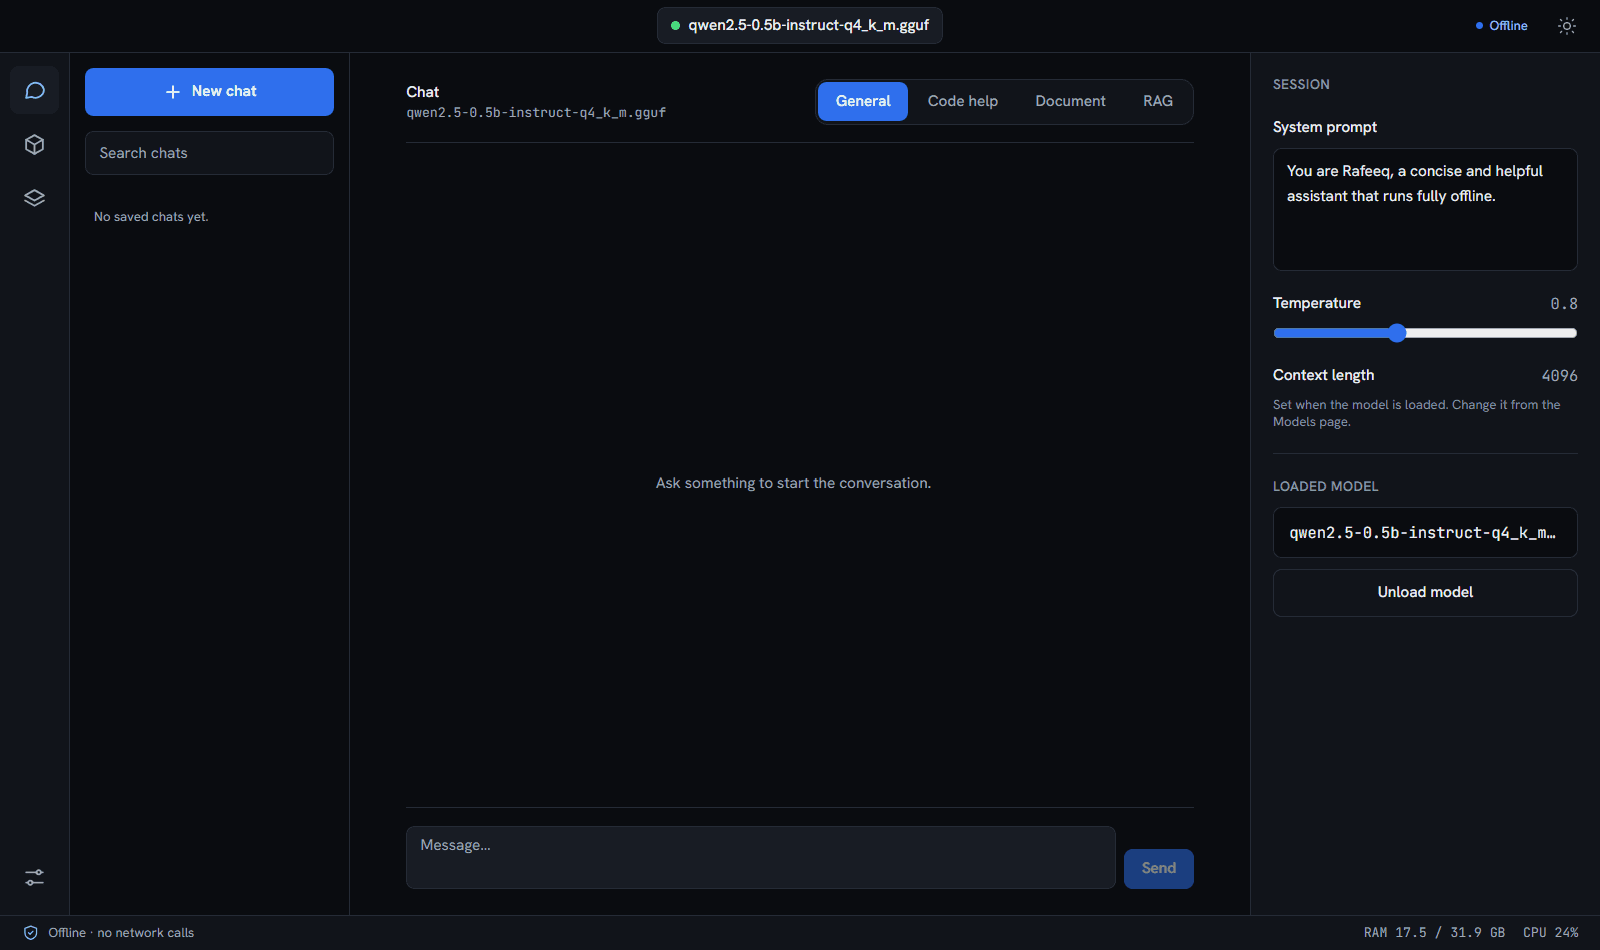Click the Context length helper note
This screenshot has height=950, width=1600.
tap(1416, 413)
